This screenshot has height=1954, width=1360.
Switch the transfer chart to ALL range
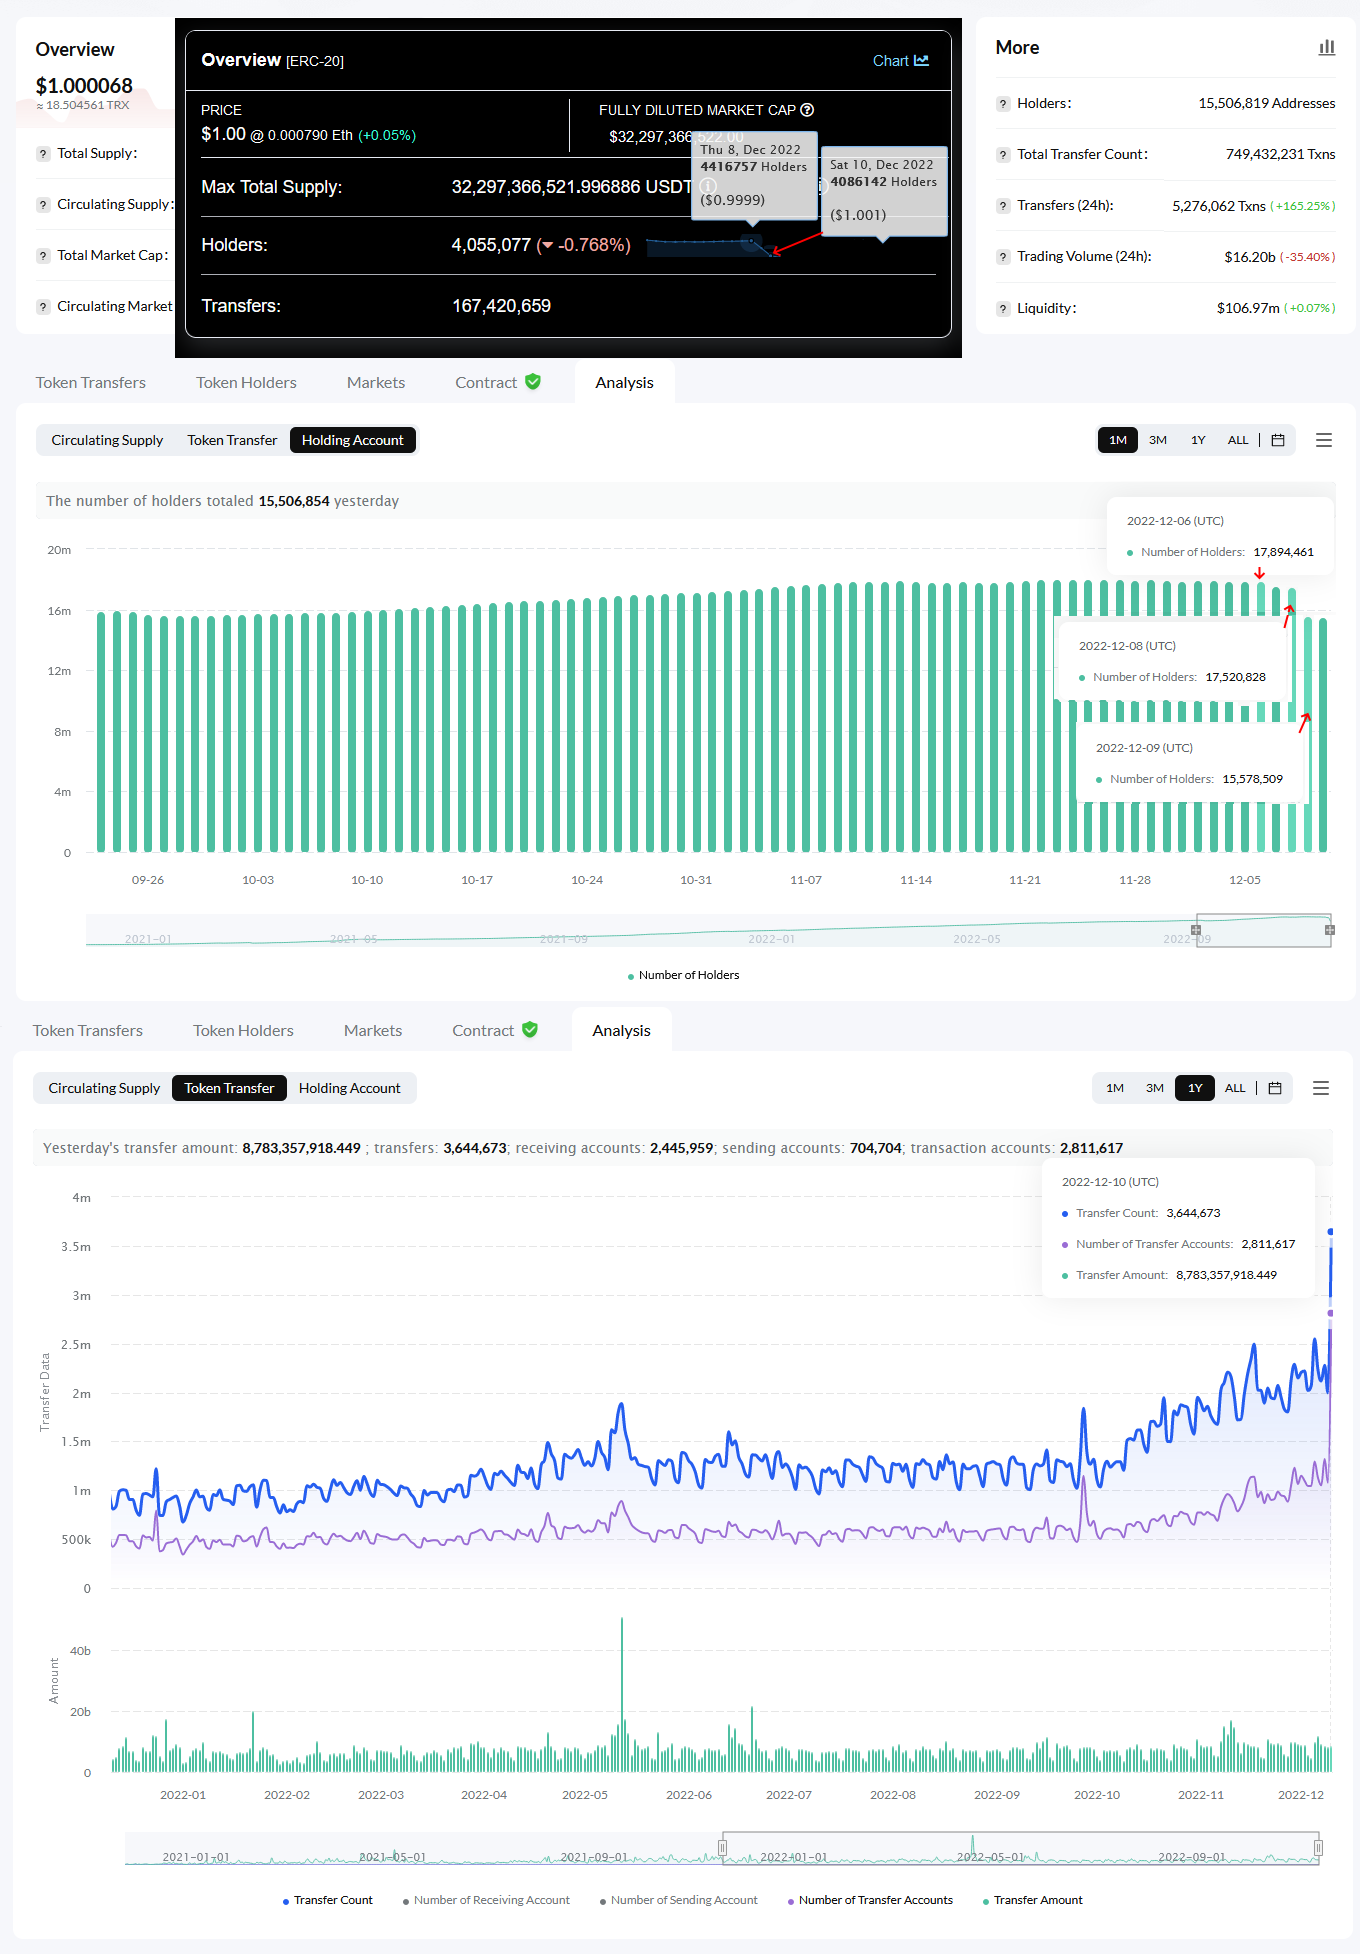[x=1235, y=1088]
